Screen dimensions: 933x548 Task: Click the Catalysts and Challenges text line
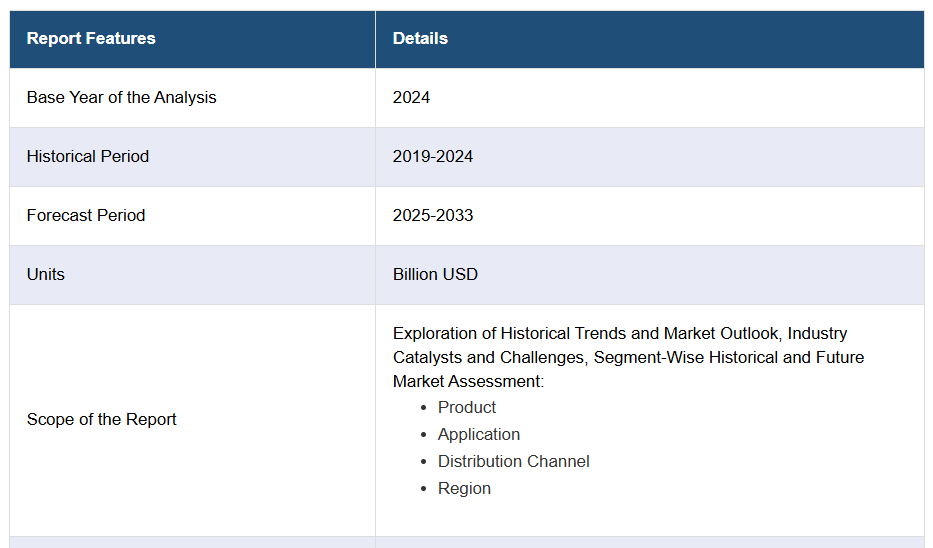[628, 358]
